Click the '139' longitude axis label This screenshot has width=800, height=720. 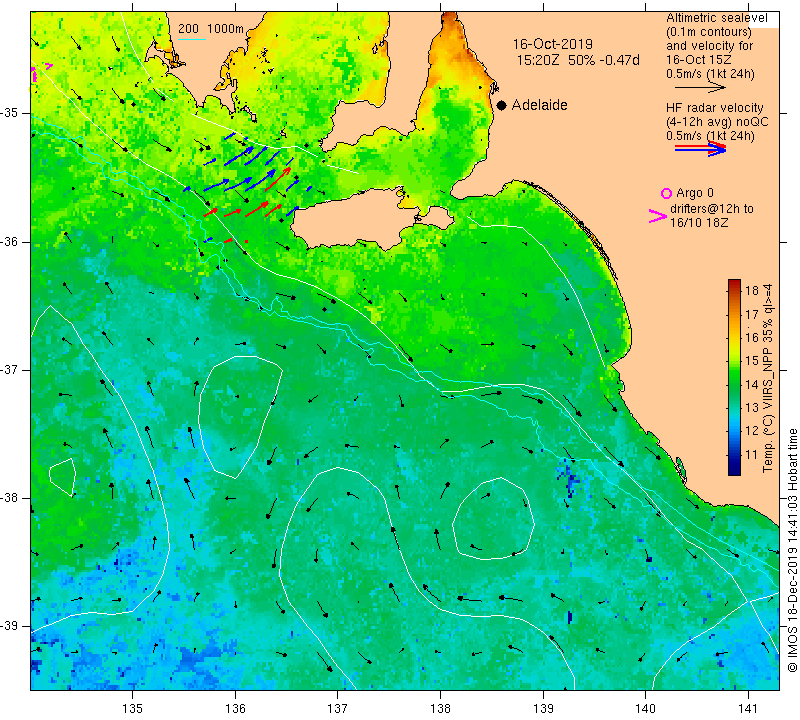(543, 709)
